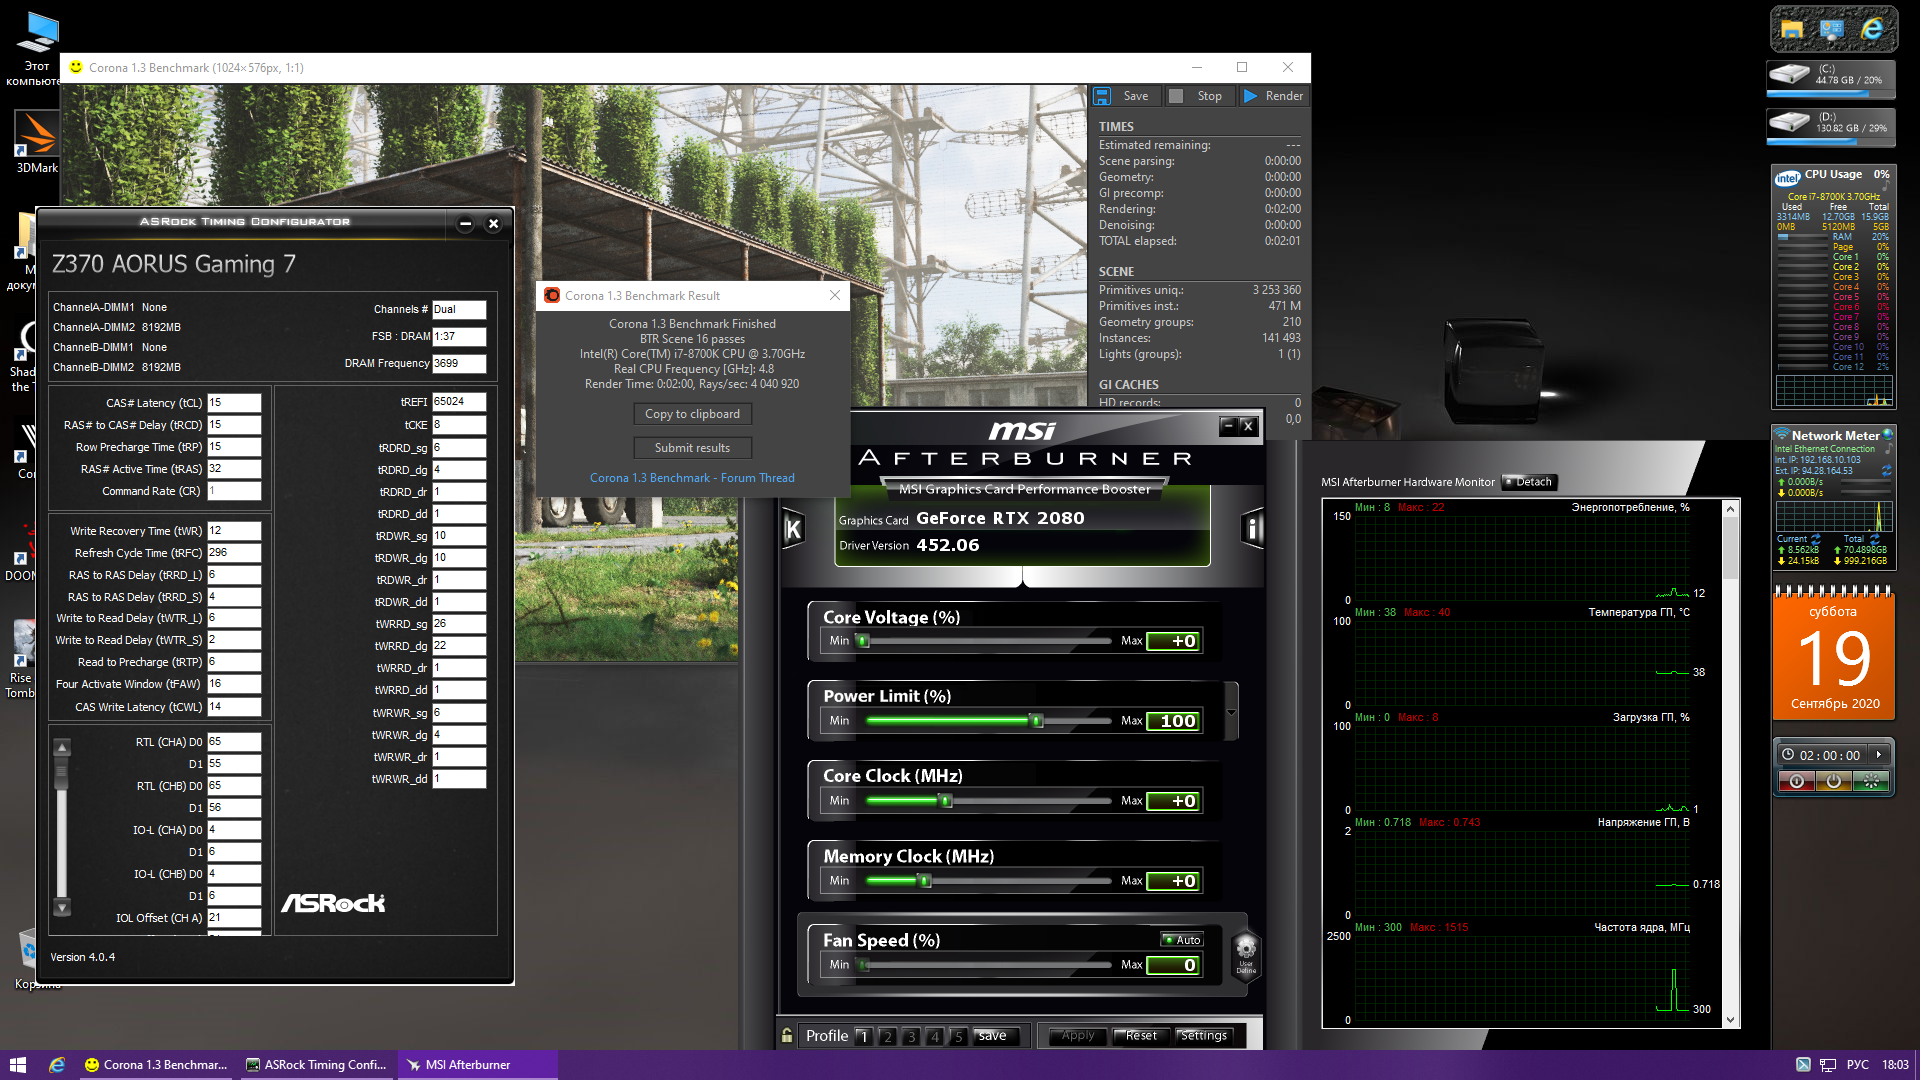Open the Afterburner info i icon
The width and height of the screenshot is (1920, 1080).
click(x=1252, y=528)
